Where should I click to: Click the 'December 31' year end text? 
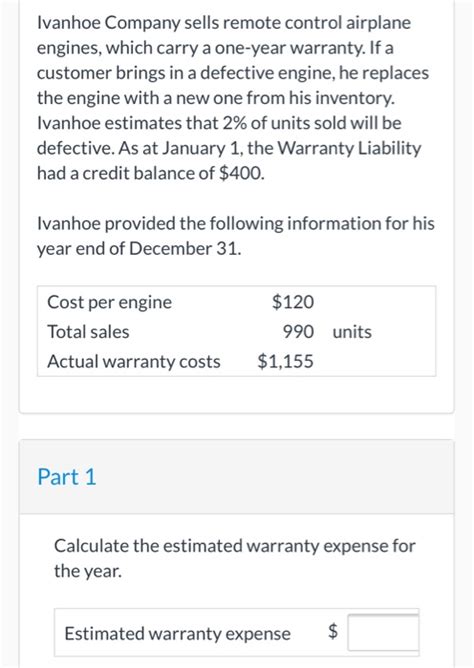[185, 248]
